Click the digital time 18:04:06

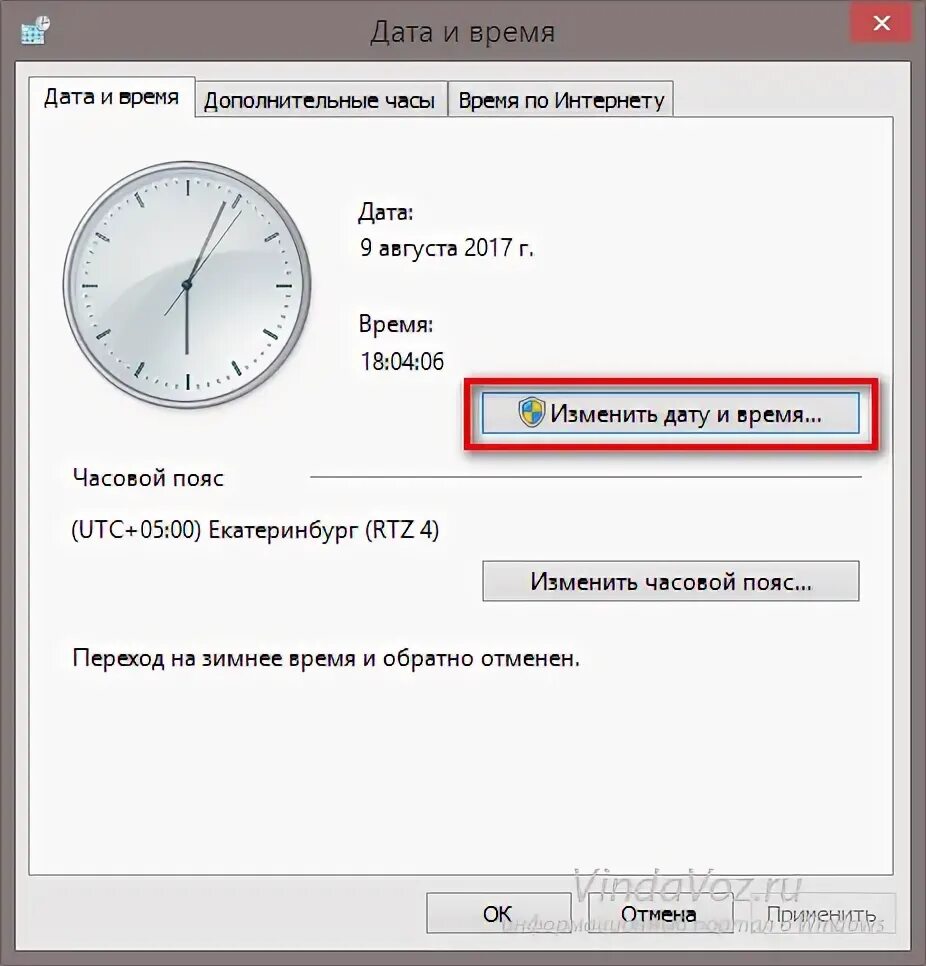[x=402, y=362]
